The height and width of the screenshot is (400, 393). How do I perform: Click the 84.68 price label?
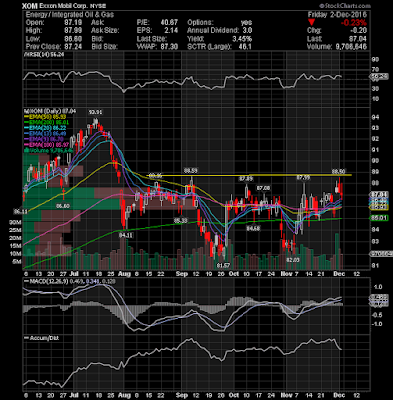pyautogui.click(x=253, y=229)
